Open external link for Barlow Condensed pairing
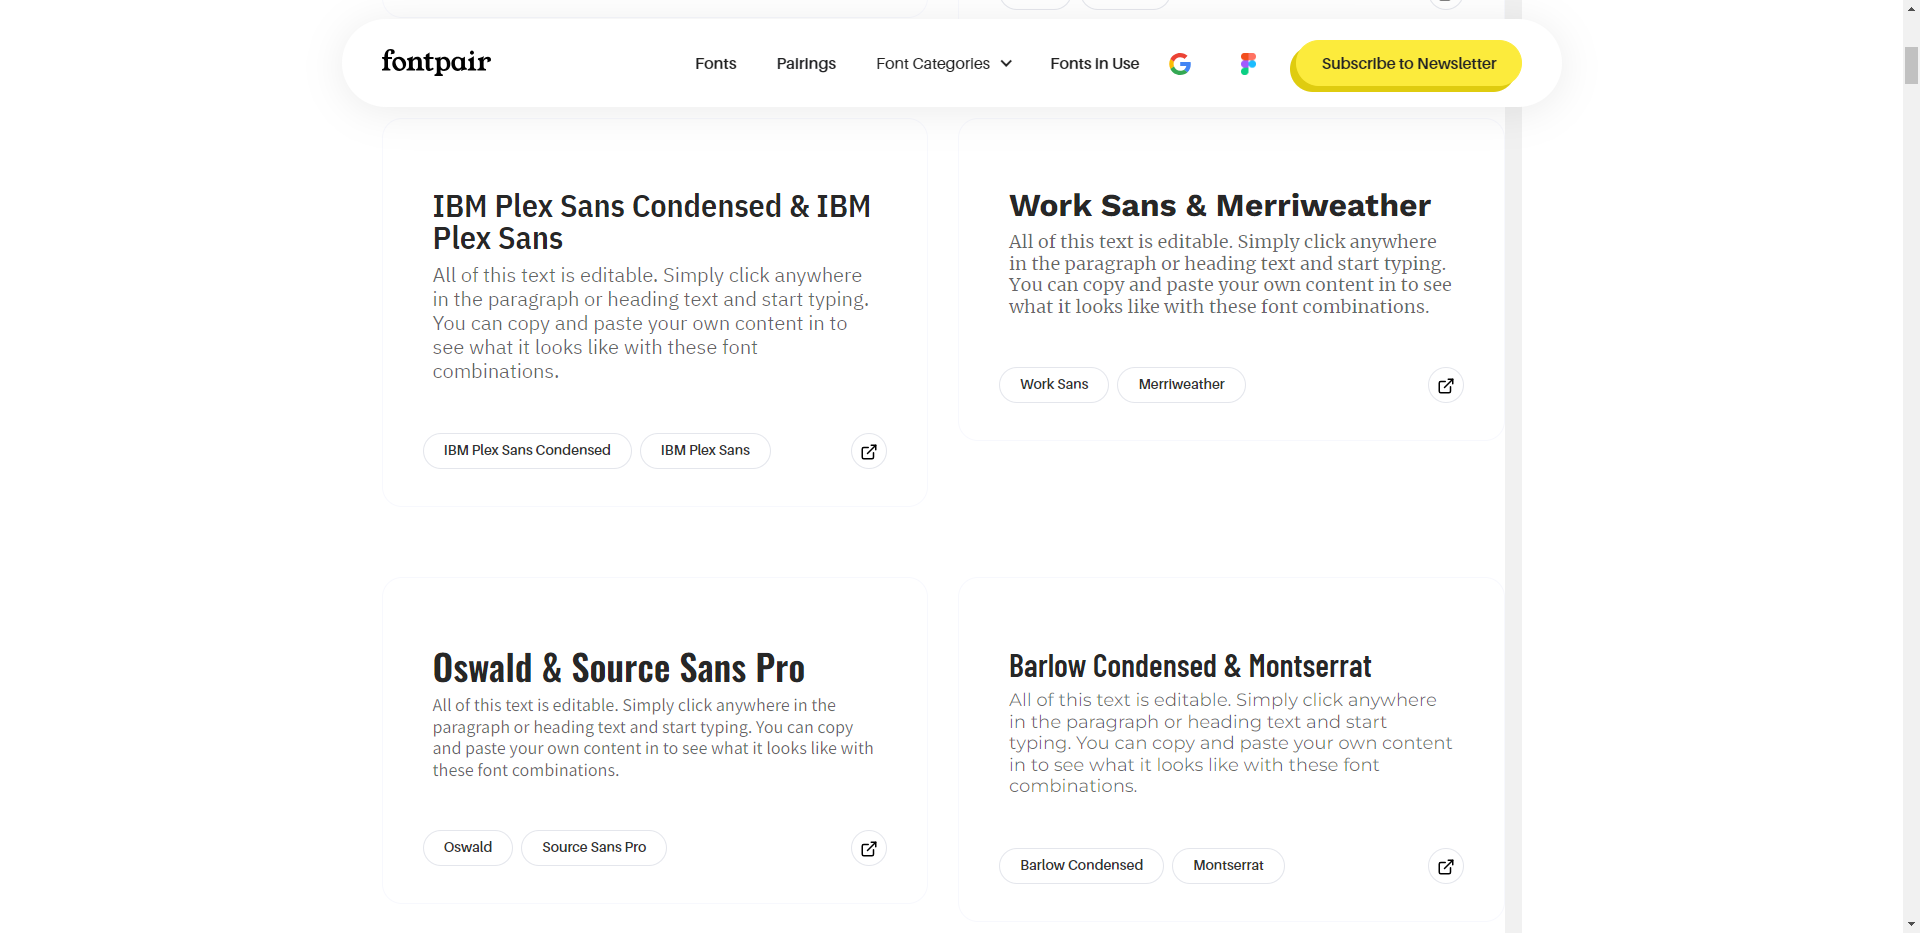 click(1446, 866)
